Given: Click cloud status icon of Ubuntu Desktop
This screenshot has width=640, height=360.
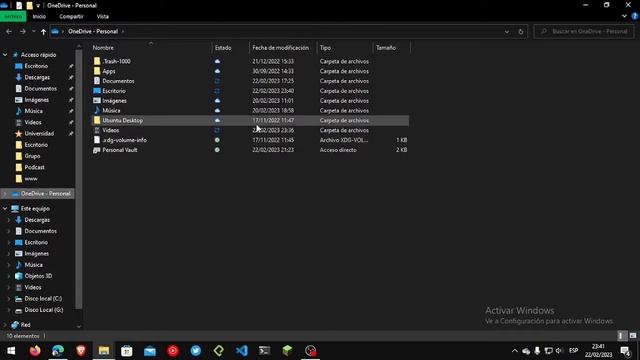Looking at the screenshot, I should point(217,120).
